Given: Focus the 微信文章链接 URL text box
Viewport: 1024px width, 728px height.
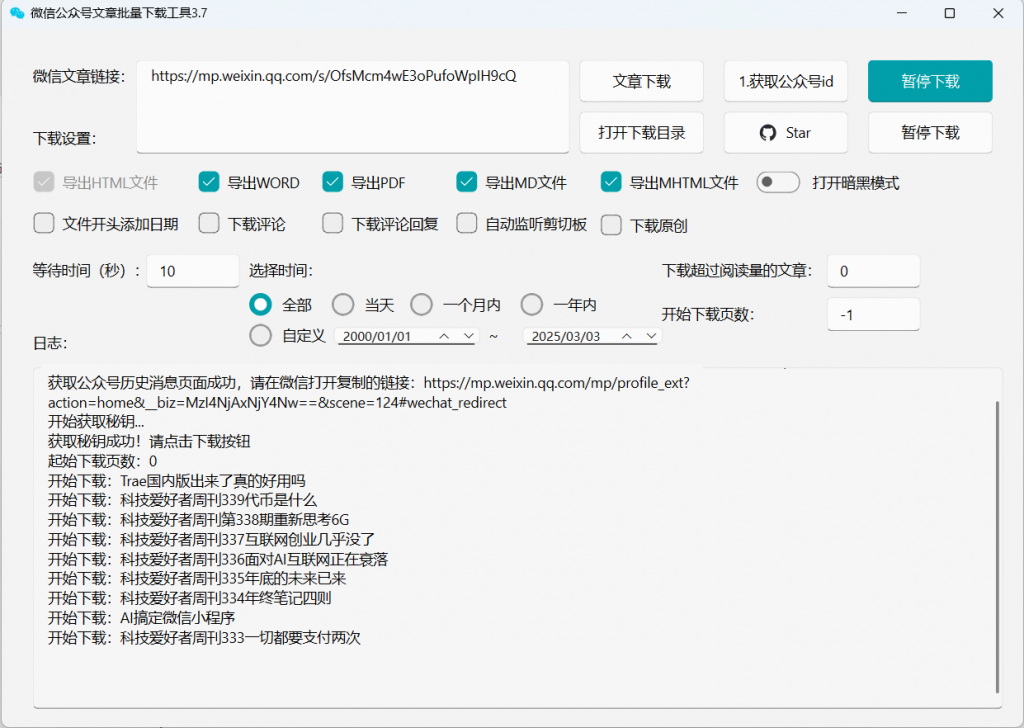Looking at the screenshot, I should pyautogui.click(x=353, y=107).
